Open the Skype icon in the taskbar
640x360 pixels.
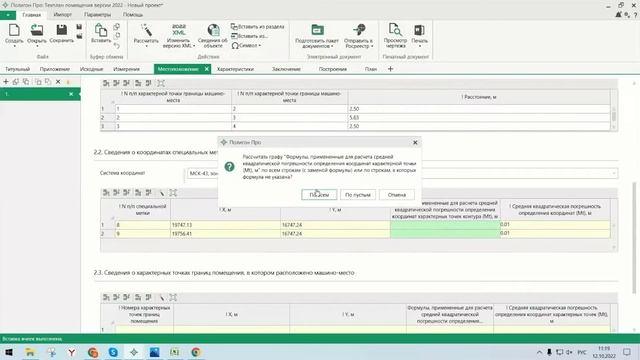point(113,352)
